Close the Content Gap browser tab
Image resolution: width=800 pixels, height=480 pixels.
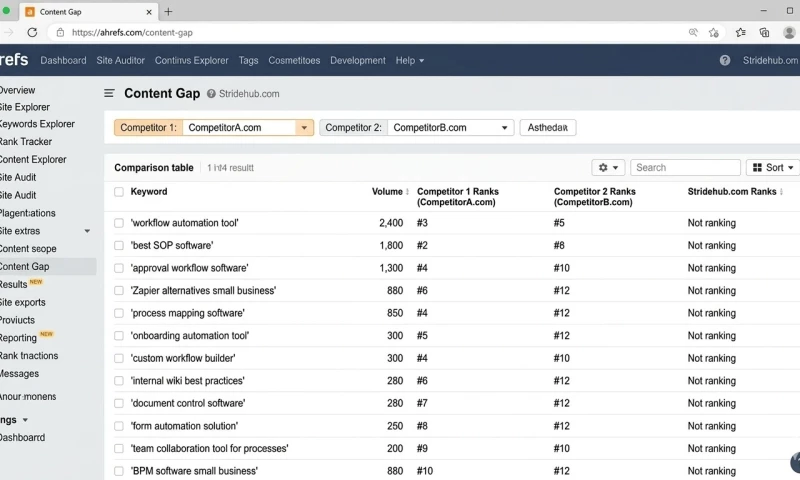[x=149, y=12]
